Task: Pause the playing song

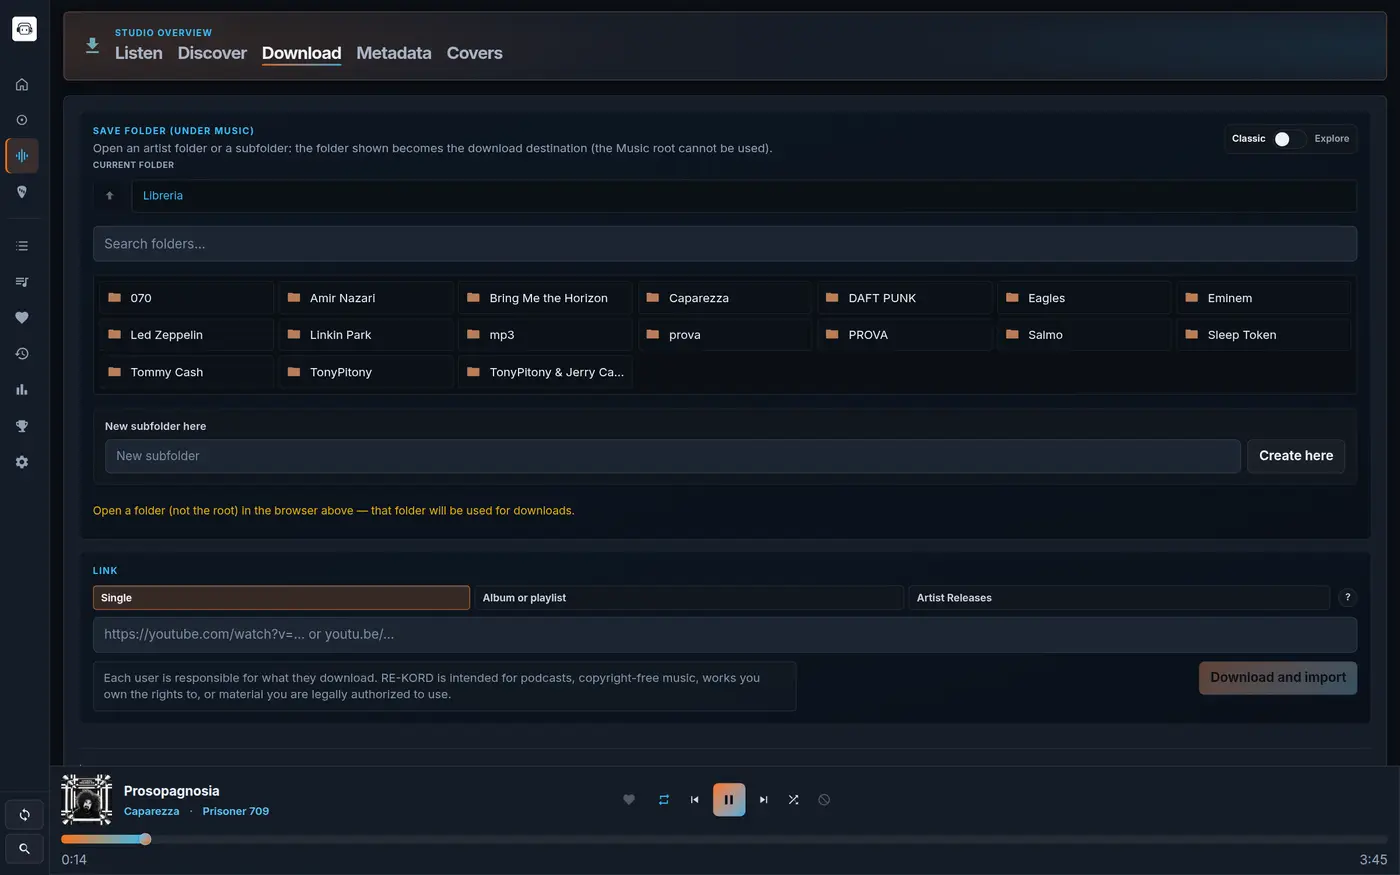Action: coord(729,800)
